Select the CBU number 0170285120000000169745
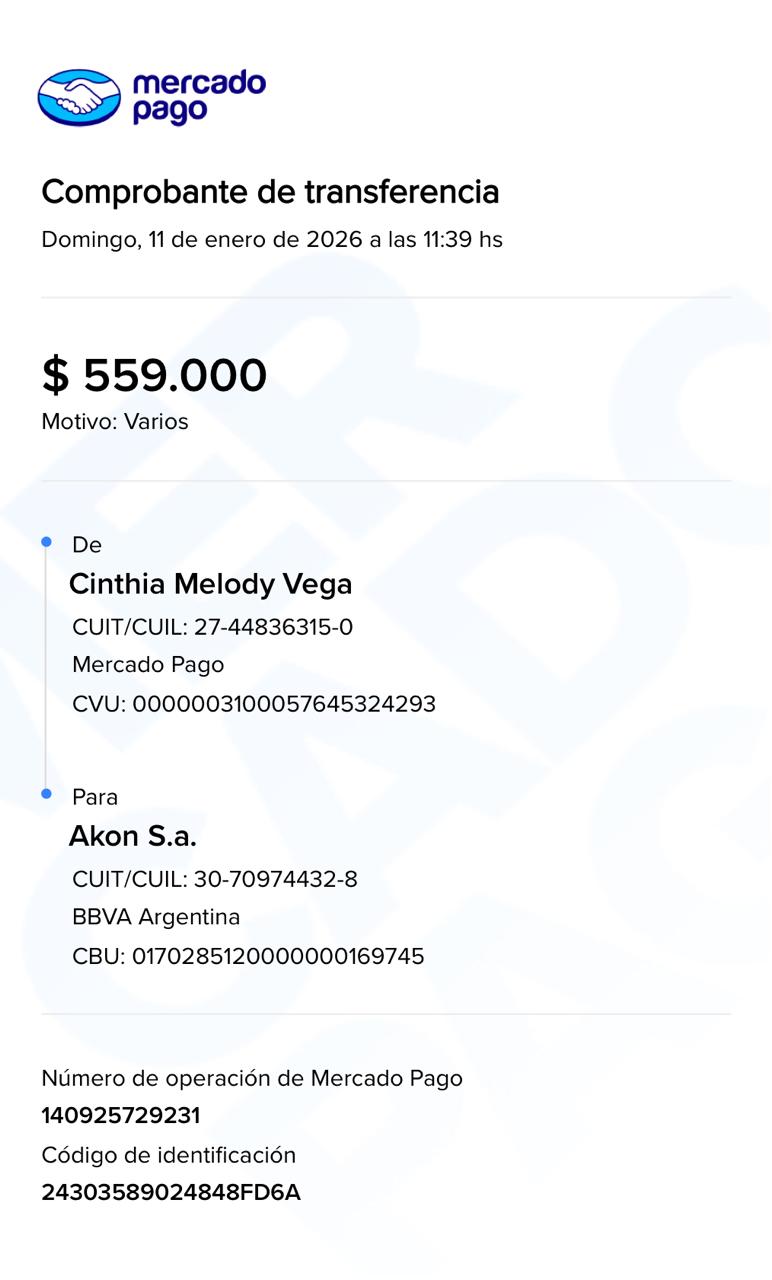Image resolution: width=772 pixels, height=1280 pixels. coord(248,956)
